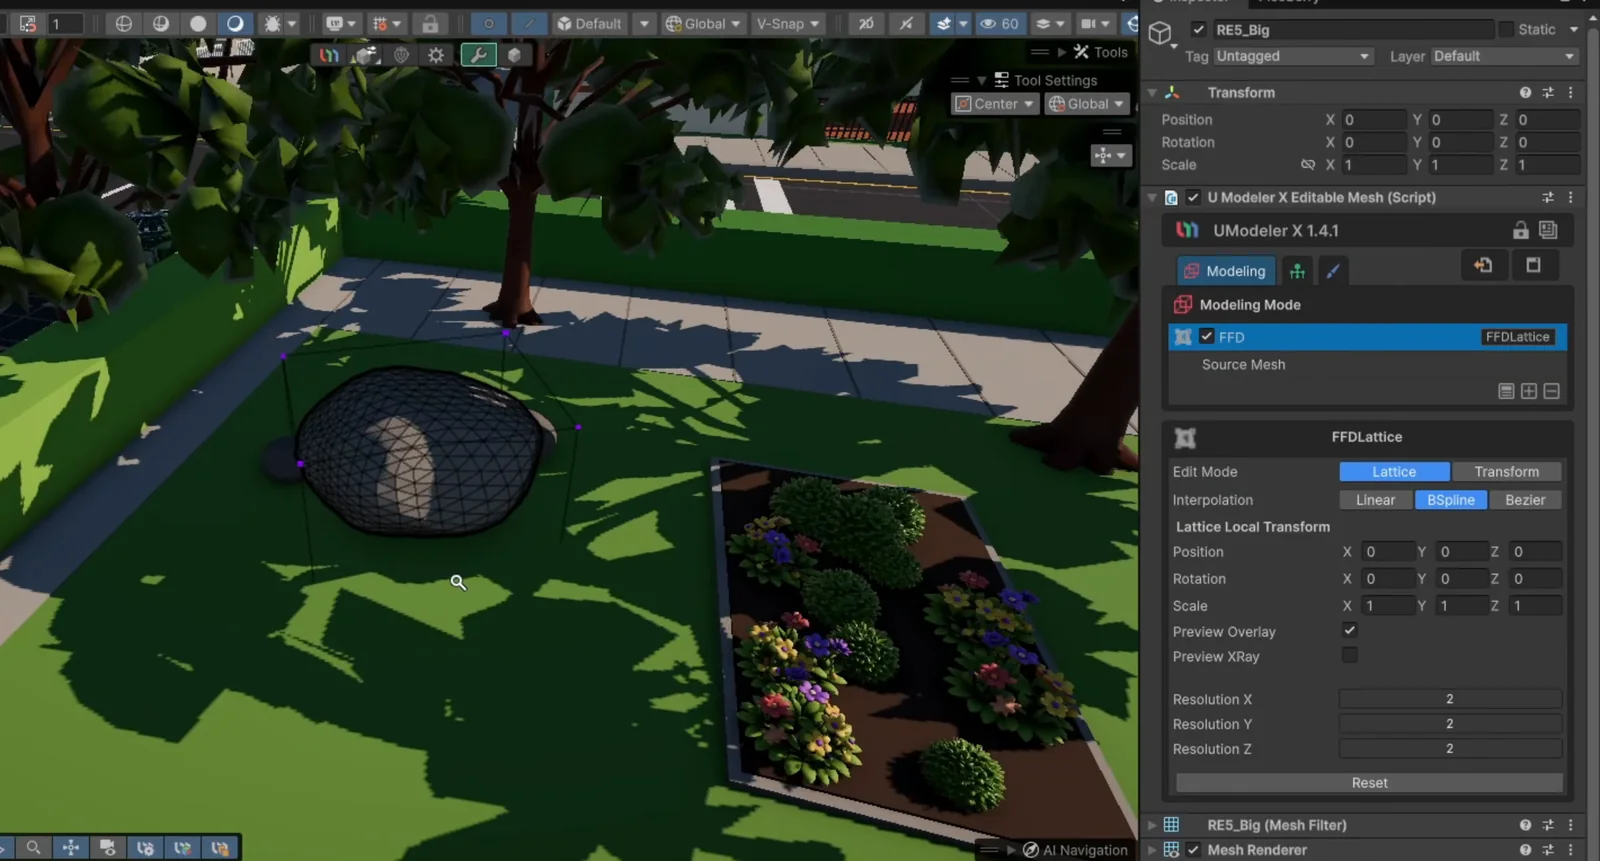The height and width of the screenshot is (861, 1600).
Task: Click the remove modifier minus icon
Action: tap(1551, 391)
